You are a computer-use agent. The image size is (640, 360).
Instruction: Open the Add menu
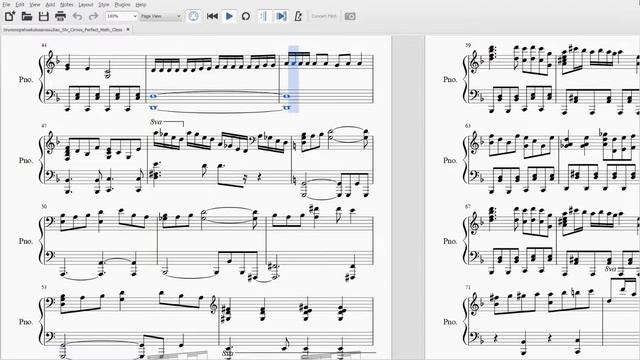pos(50,4)
